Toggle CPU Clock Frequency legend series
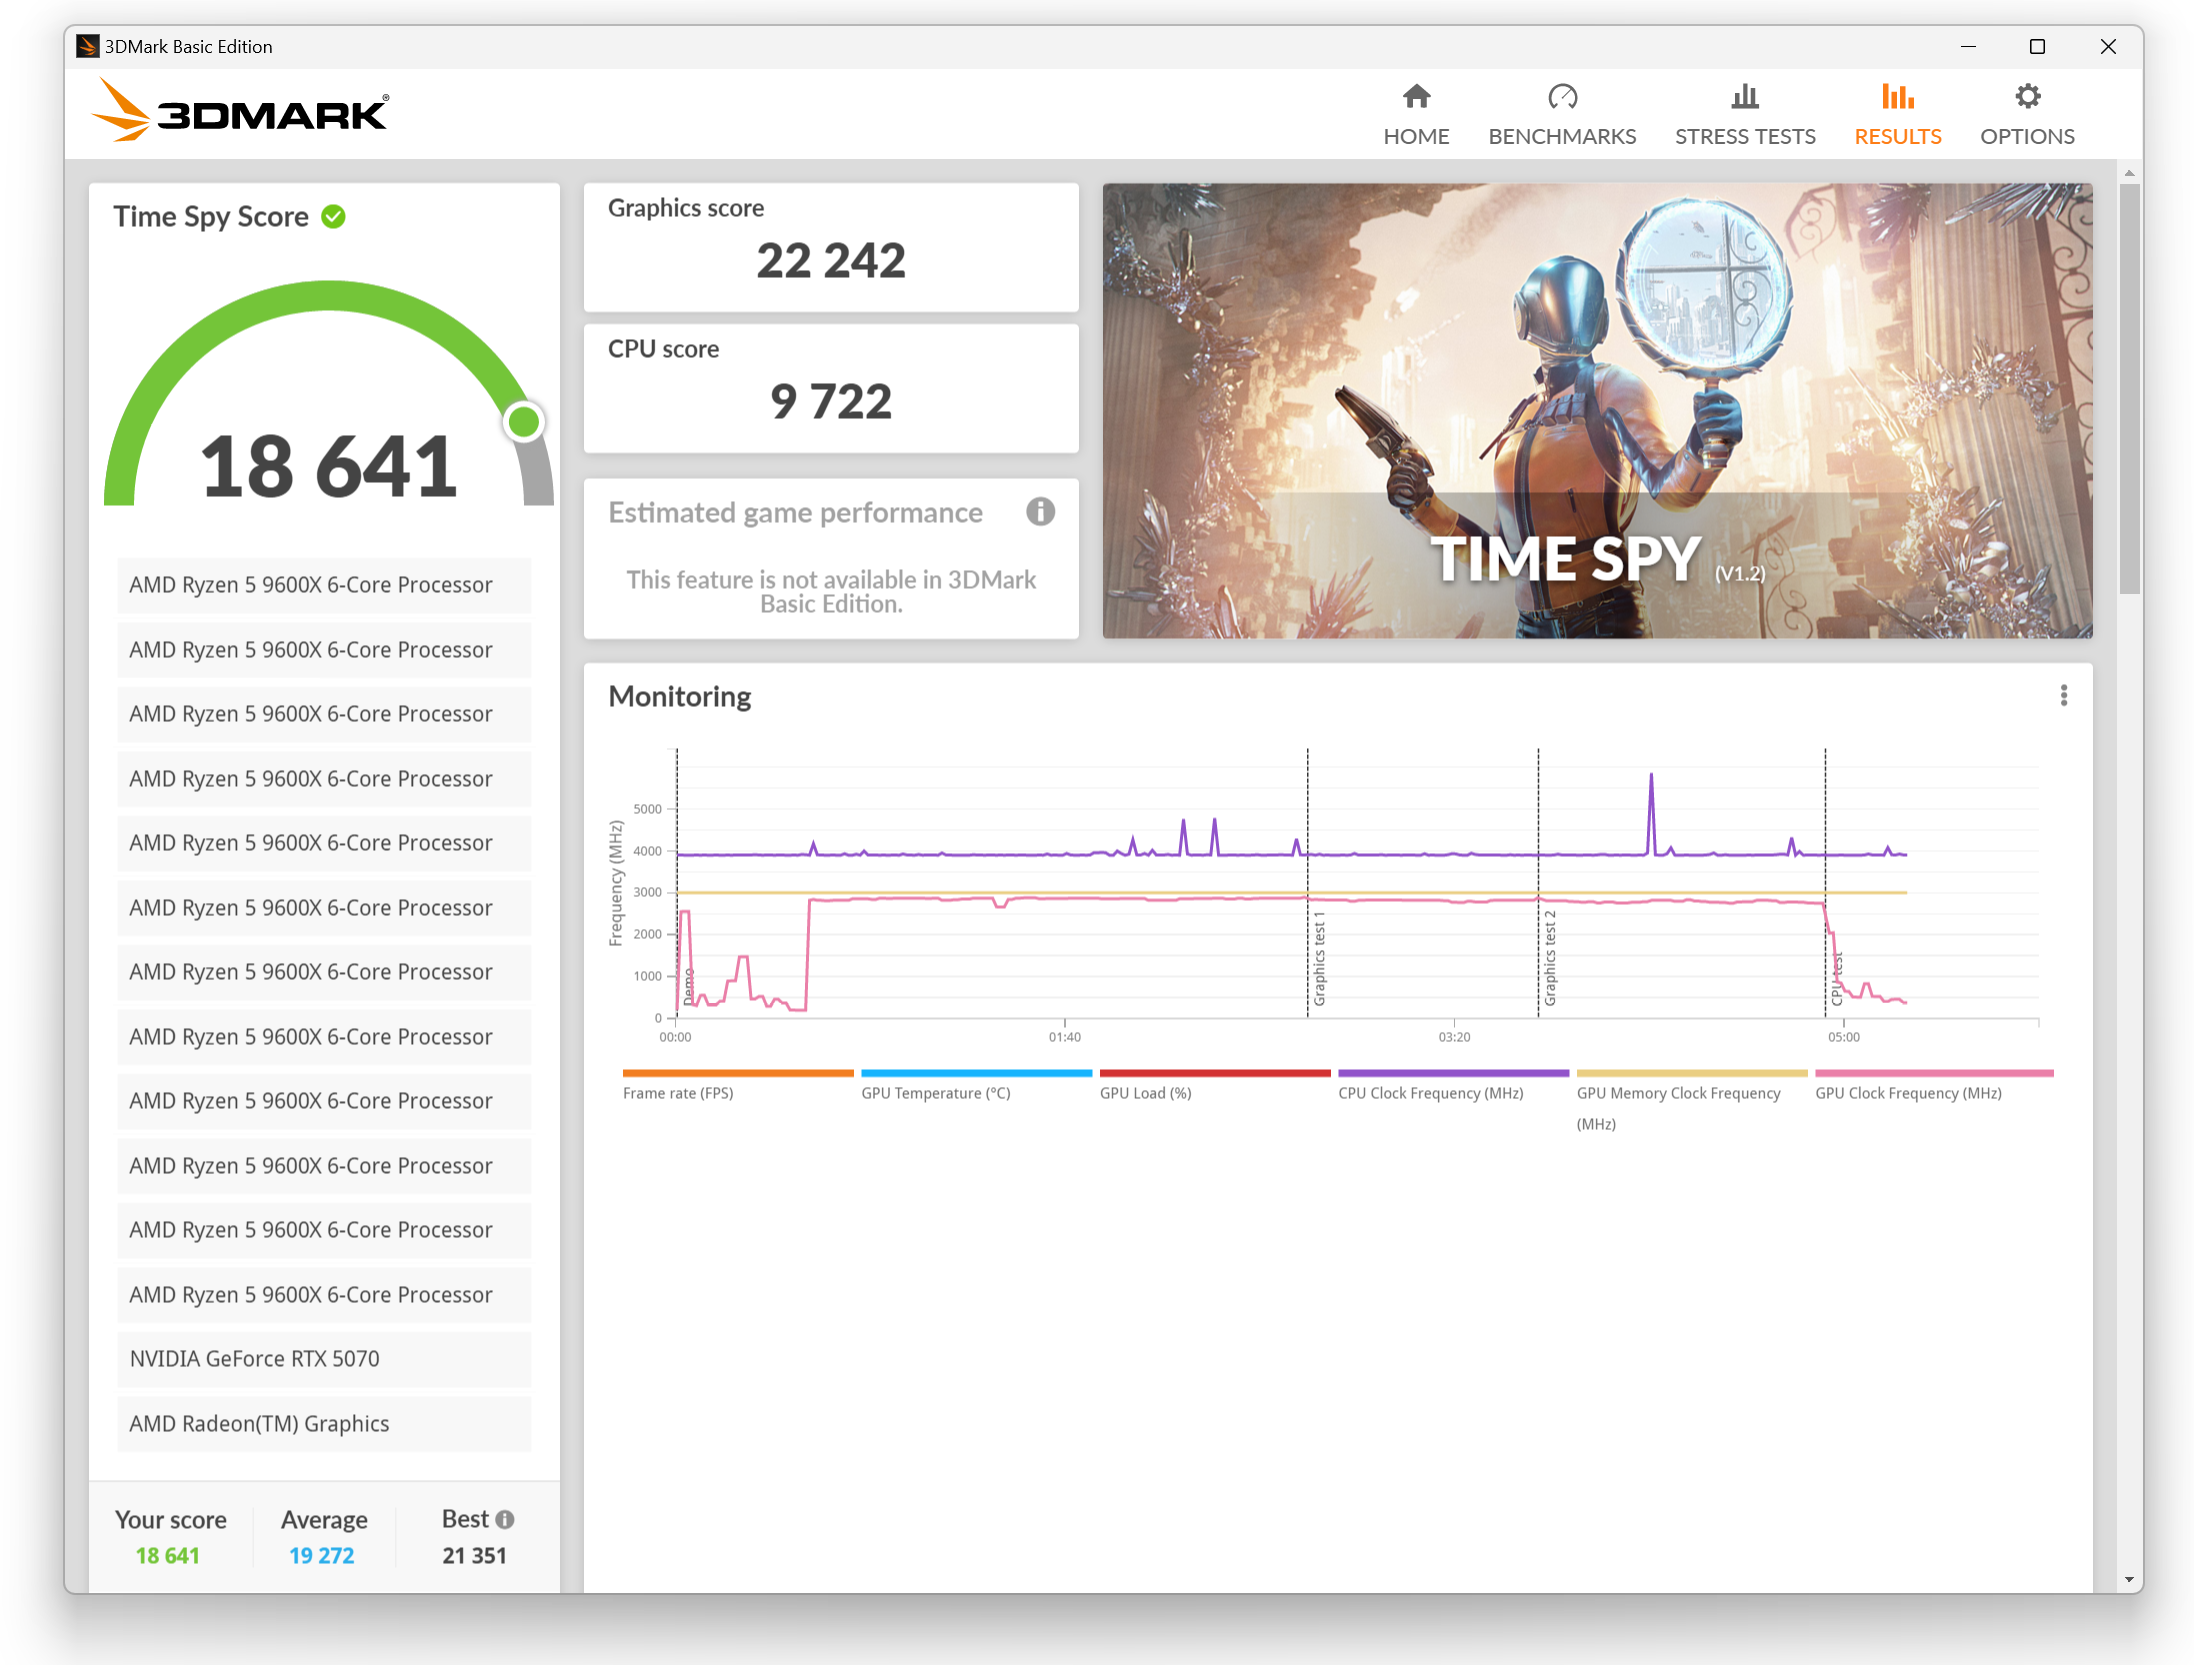This screenshot has width=2194, height=1665. pyautogui.click(x=1430, y=1093)
